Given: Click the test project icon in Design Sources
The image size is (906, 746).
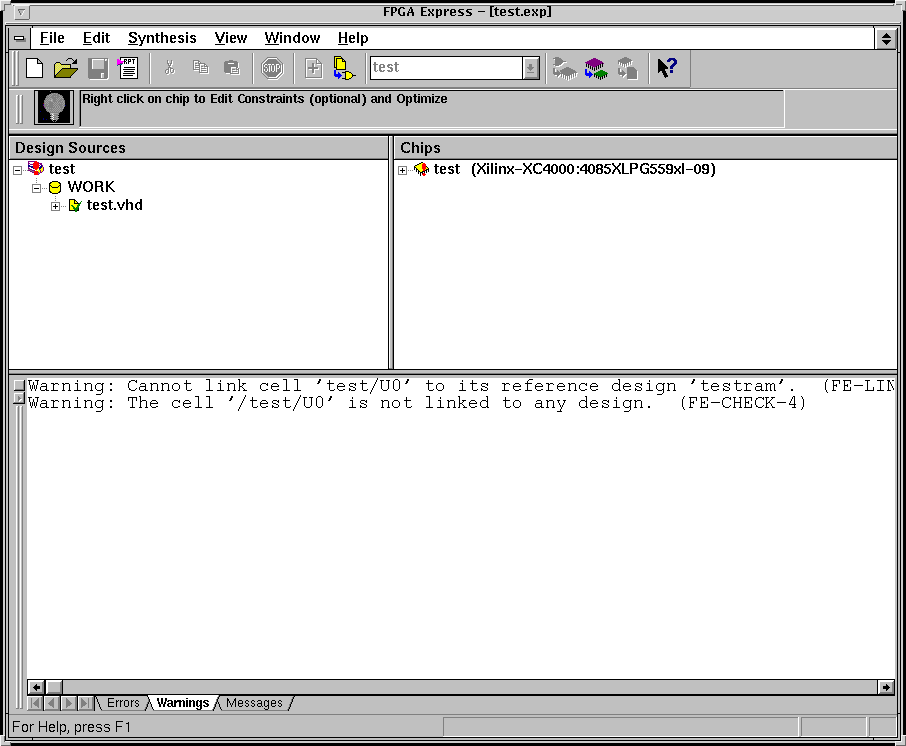Looking at the screenshot, I should click(36, 169).
